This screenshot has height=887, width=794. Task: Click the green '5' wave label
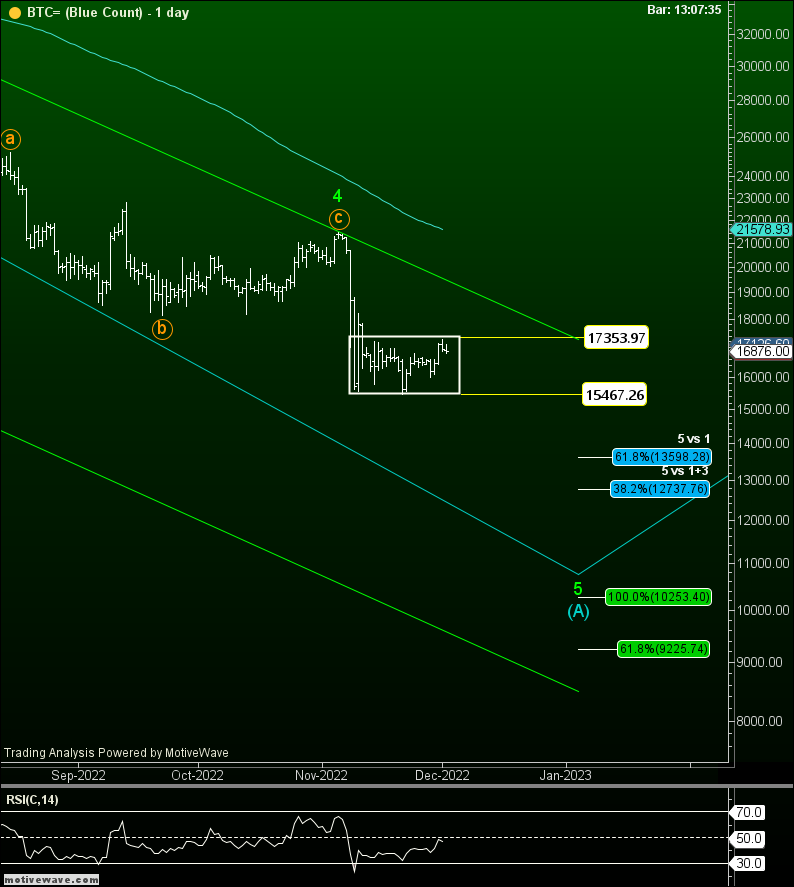(577, 589)
